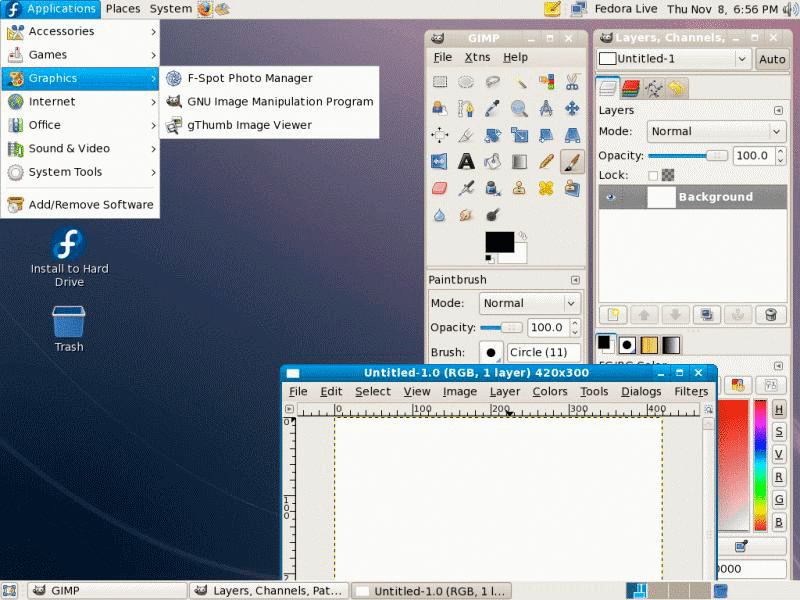Select the Free Select lasso tool
The width and height of the screenshot is (800, 600).
(x=492, y=82)
